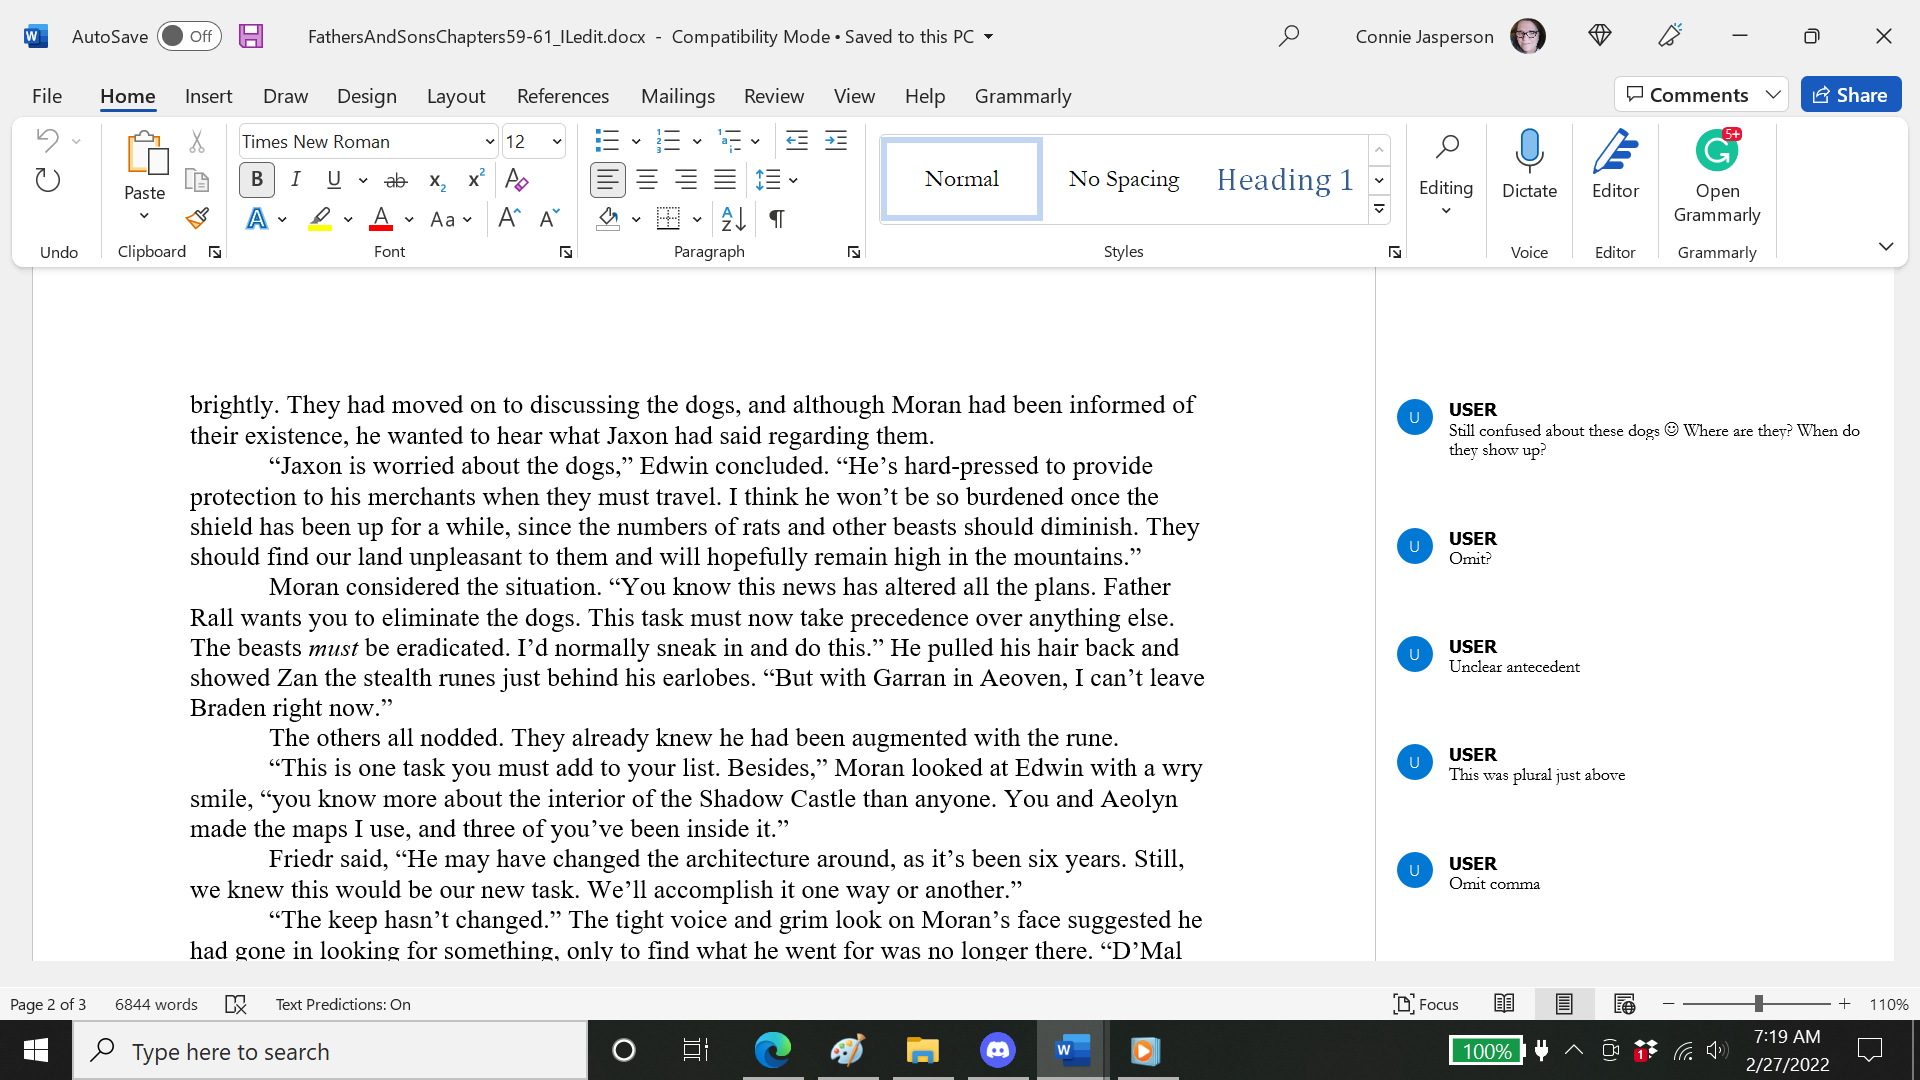Expand the Styles gallery
This screenshot has width=1920, height=1080.
click(1379, 209)
